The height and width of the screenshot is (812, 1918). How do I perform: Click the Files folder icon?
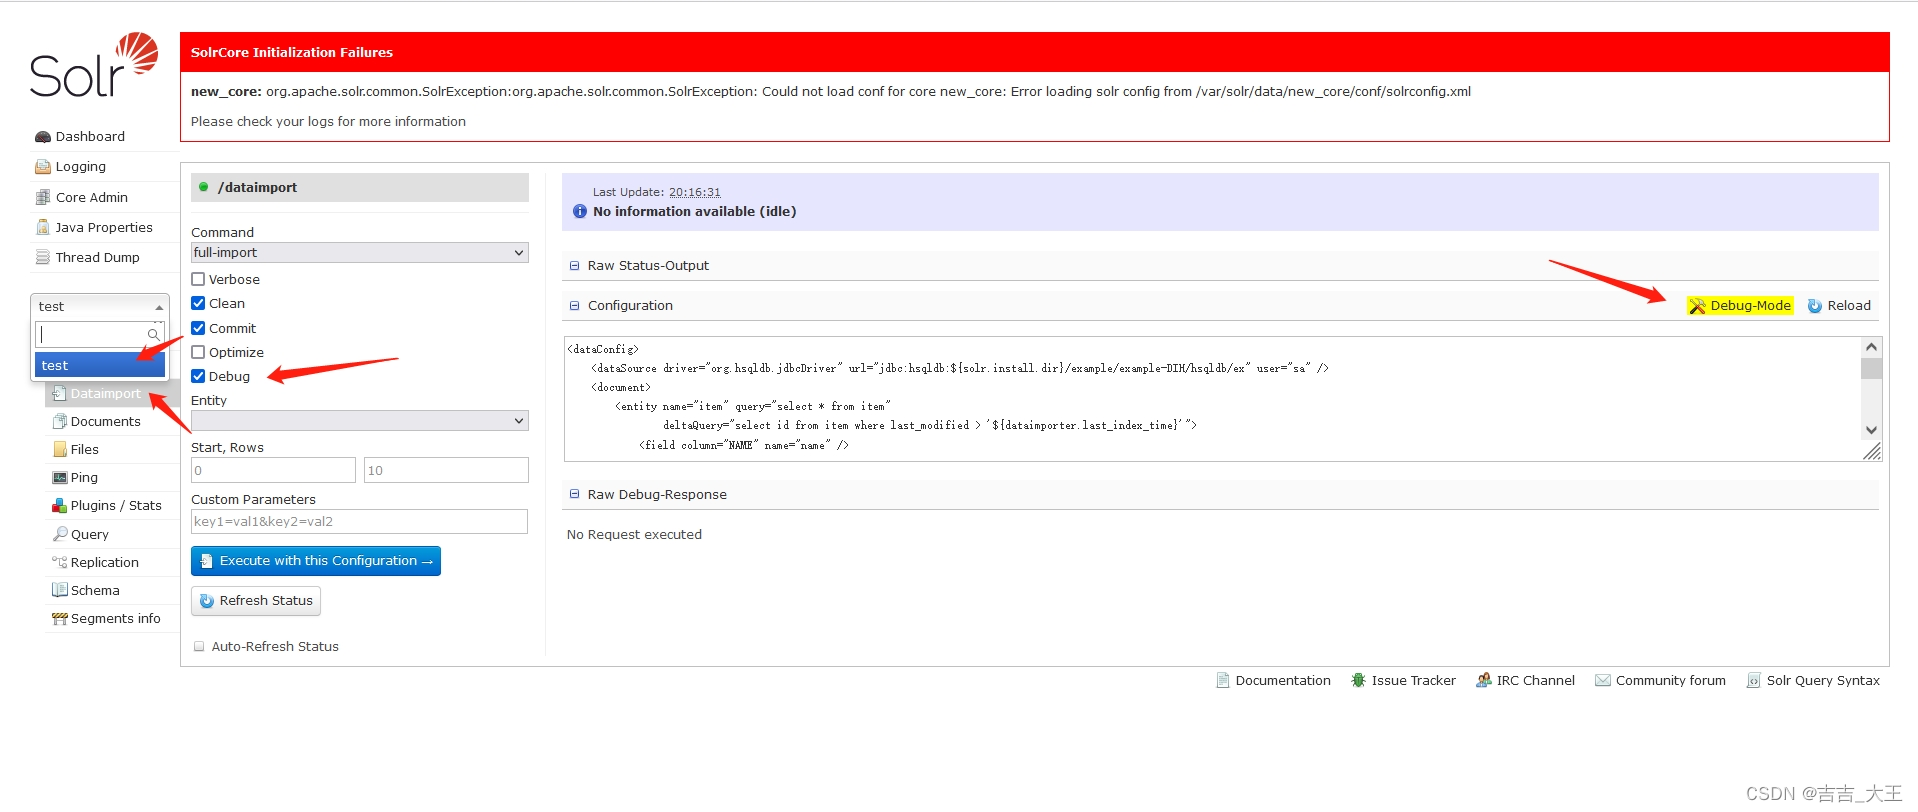point(59,450)
